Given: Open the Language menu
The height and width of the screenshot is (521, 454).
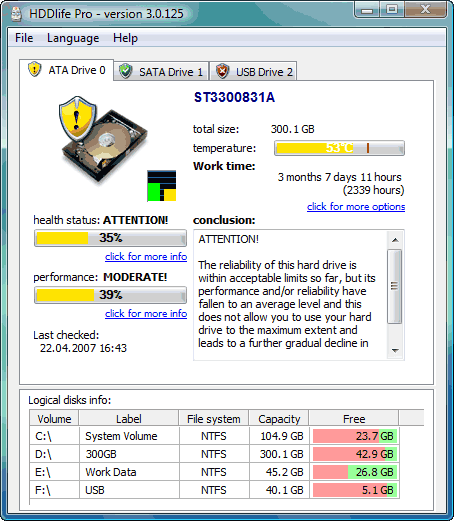Looking at the screenshot, I should click(x=73, y=38).
